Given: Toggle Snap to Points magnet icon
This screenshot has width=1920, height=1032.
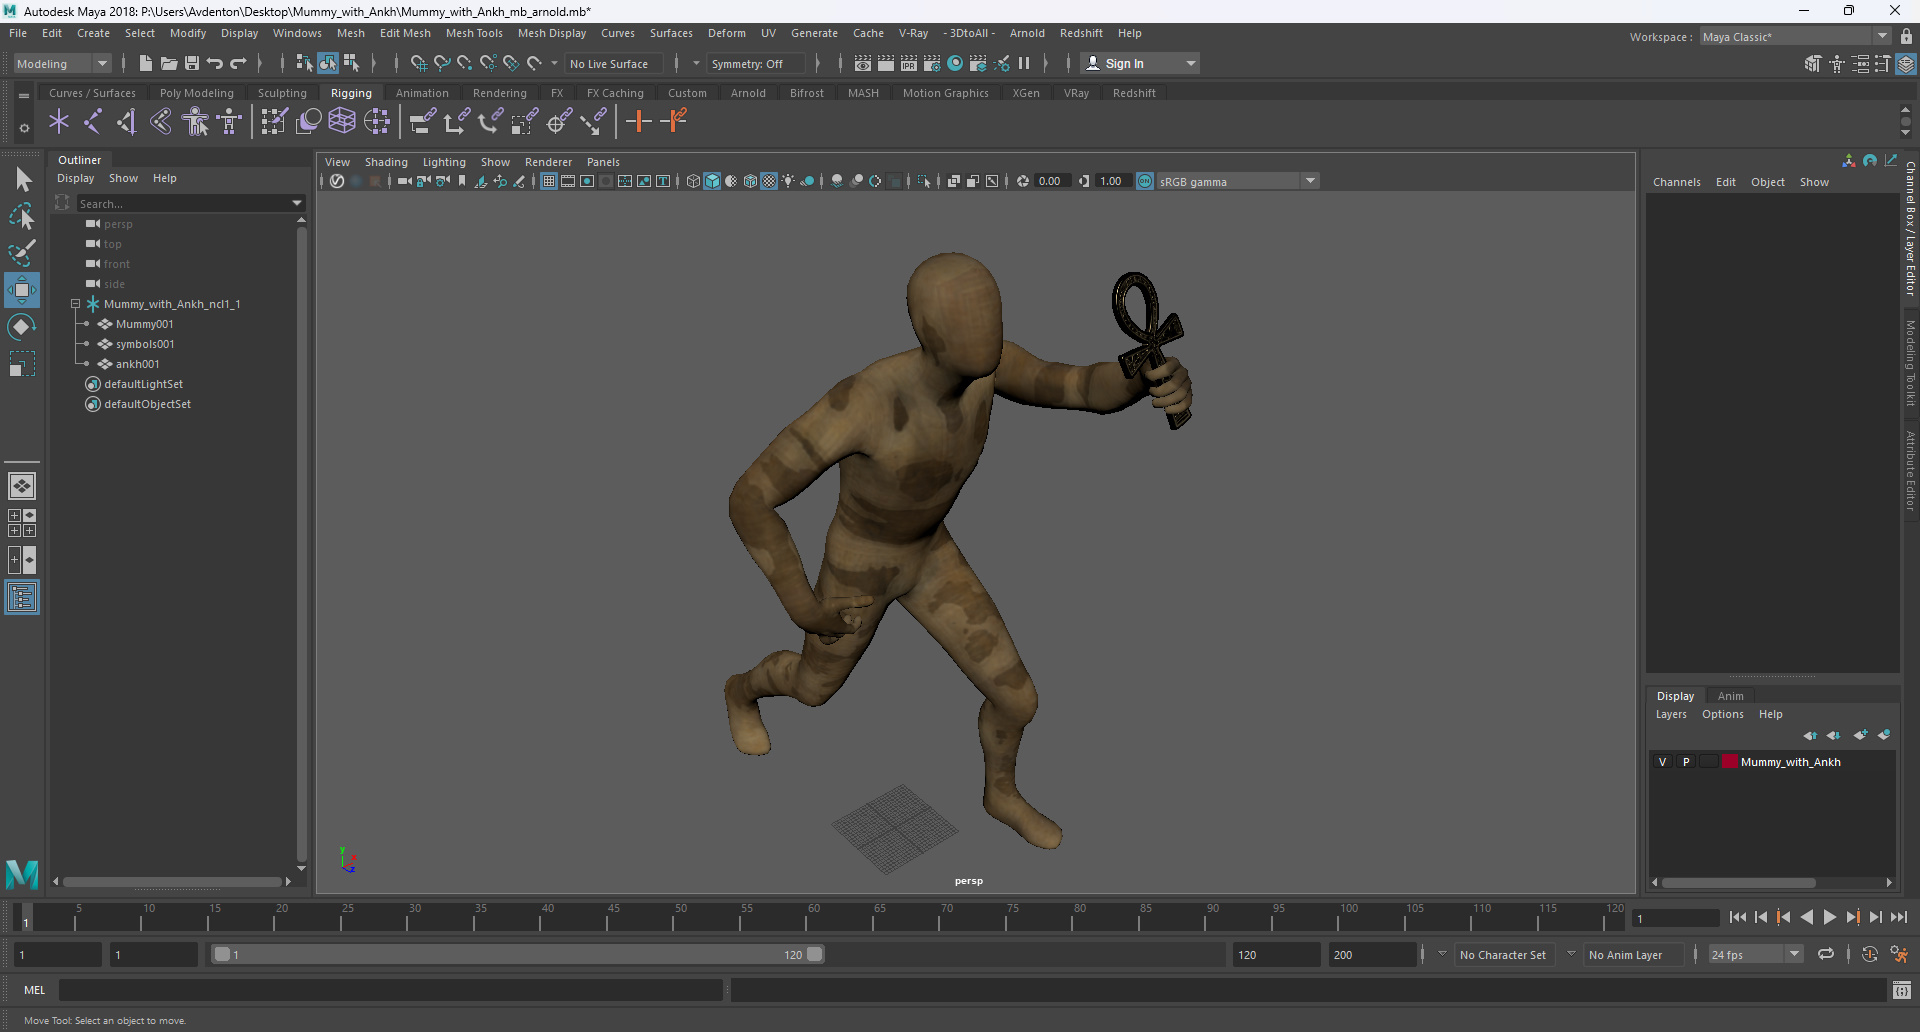Looking at the screenshot, I should point(465,63).
